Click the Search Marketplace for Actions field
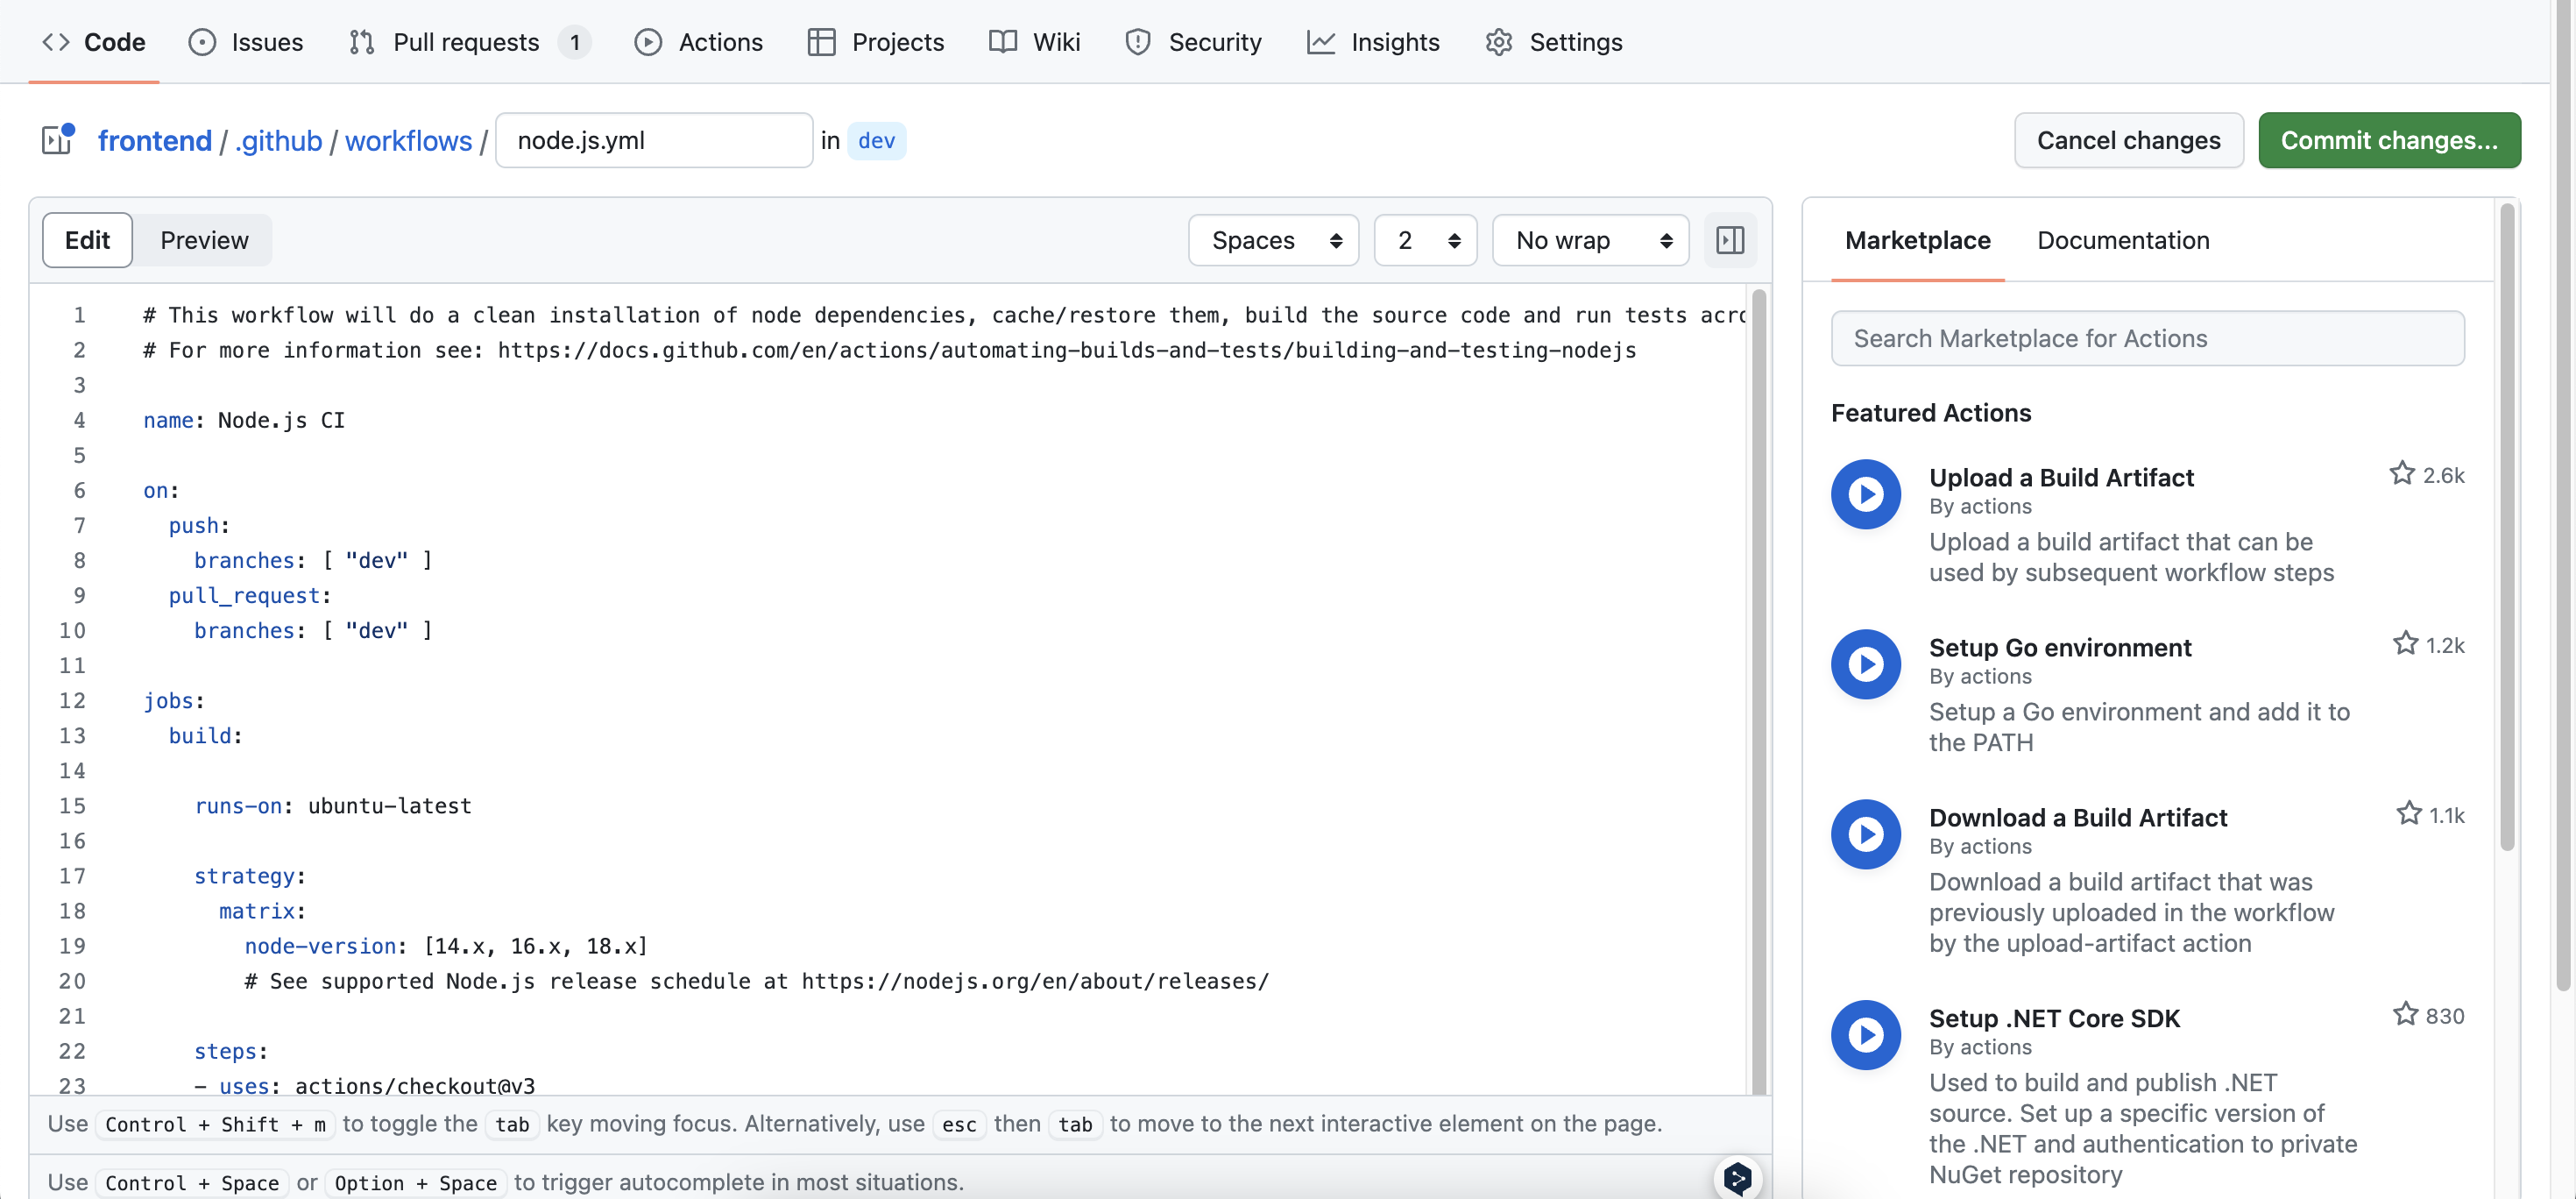 [2147, 338]
